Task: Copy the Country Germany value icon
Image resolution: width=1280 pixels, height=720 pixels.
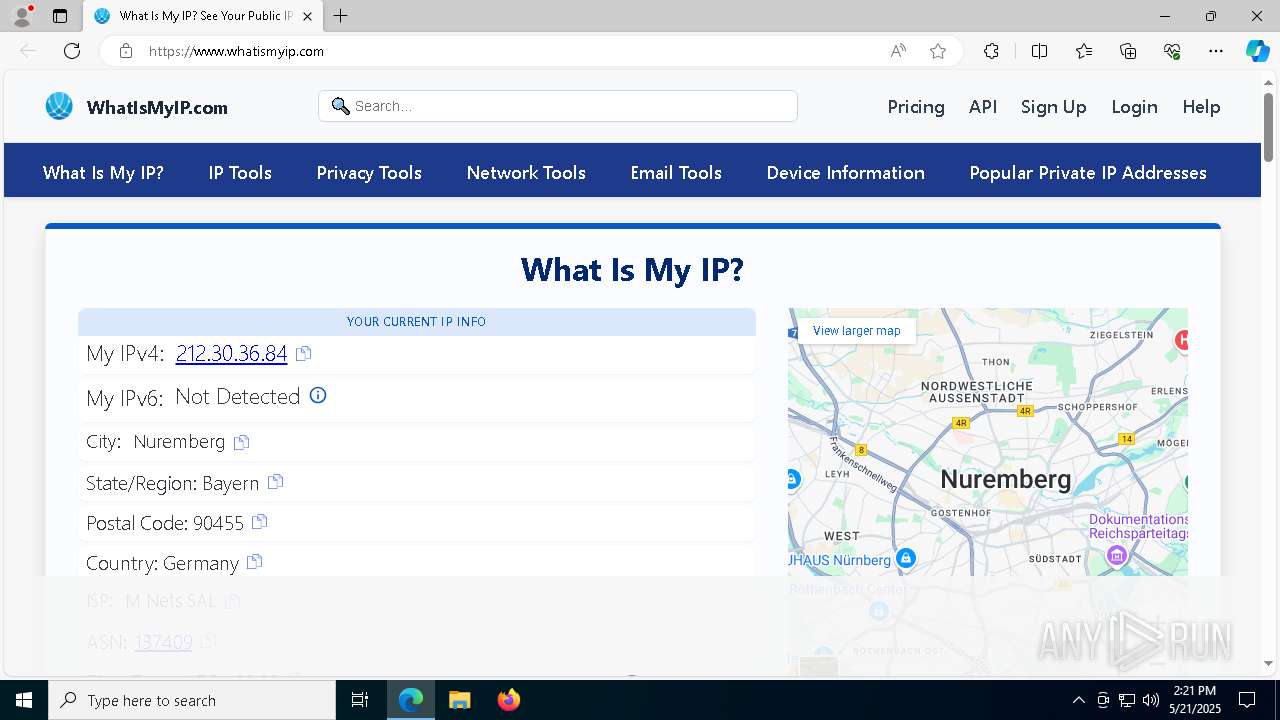Action: 254,562
